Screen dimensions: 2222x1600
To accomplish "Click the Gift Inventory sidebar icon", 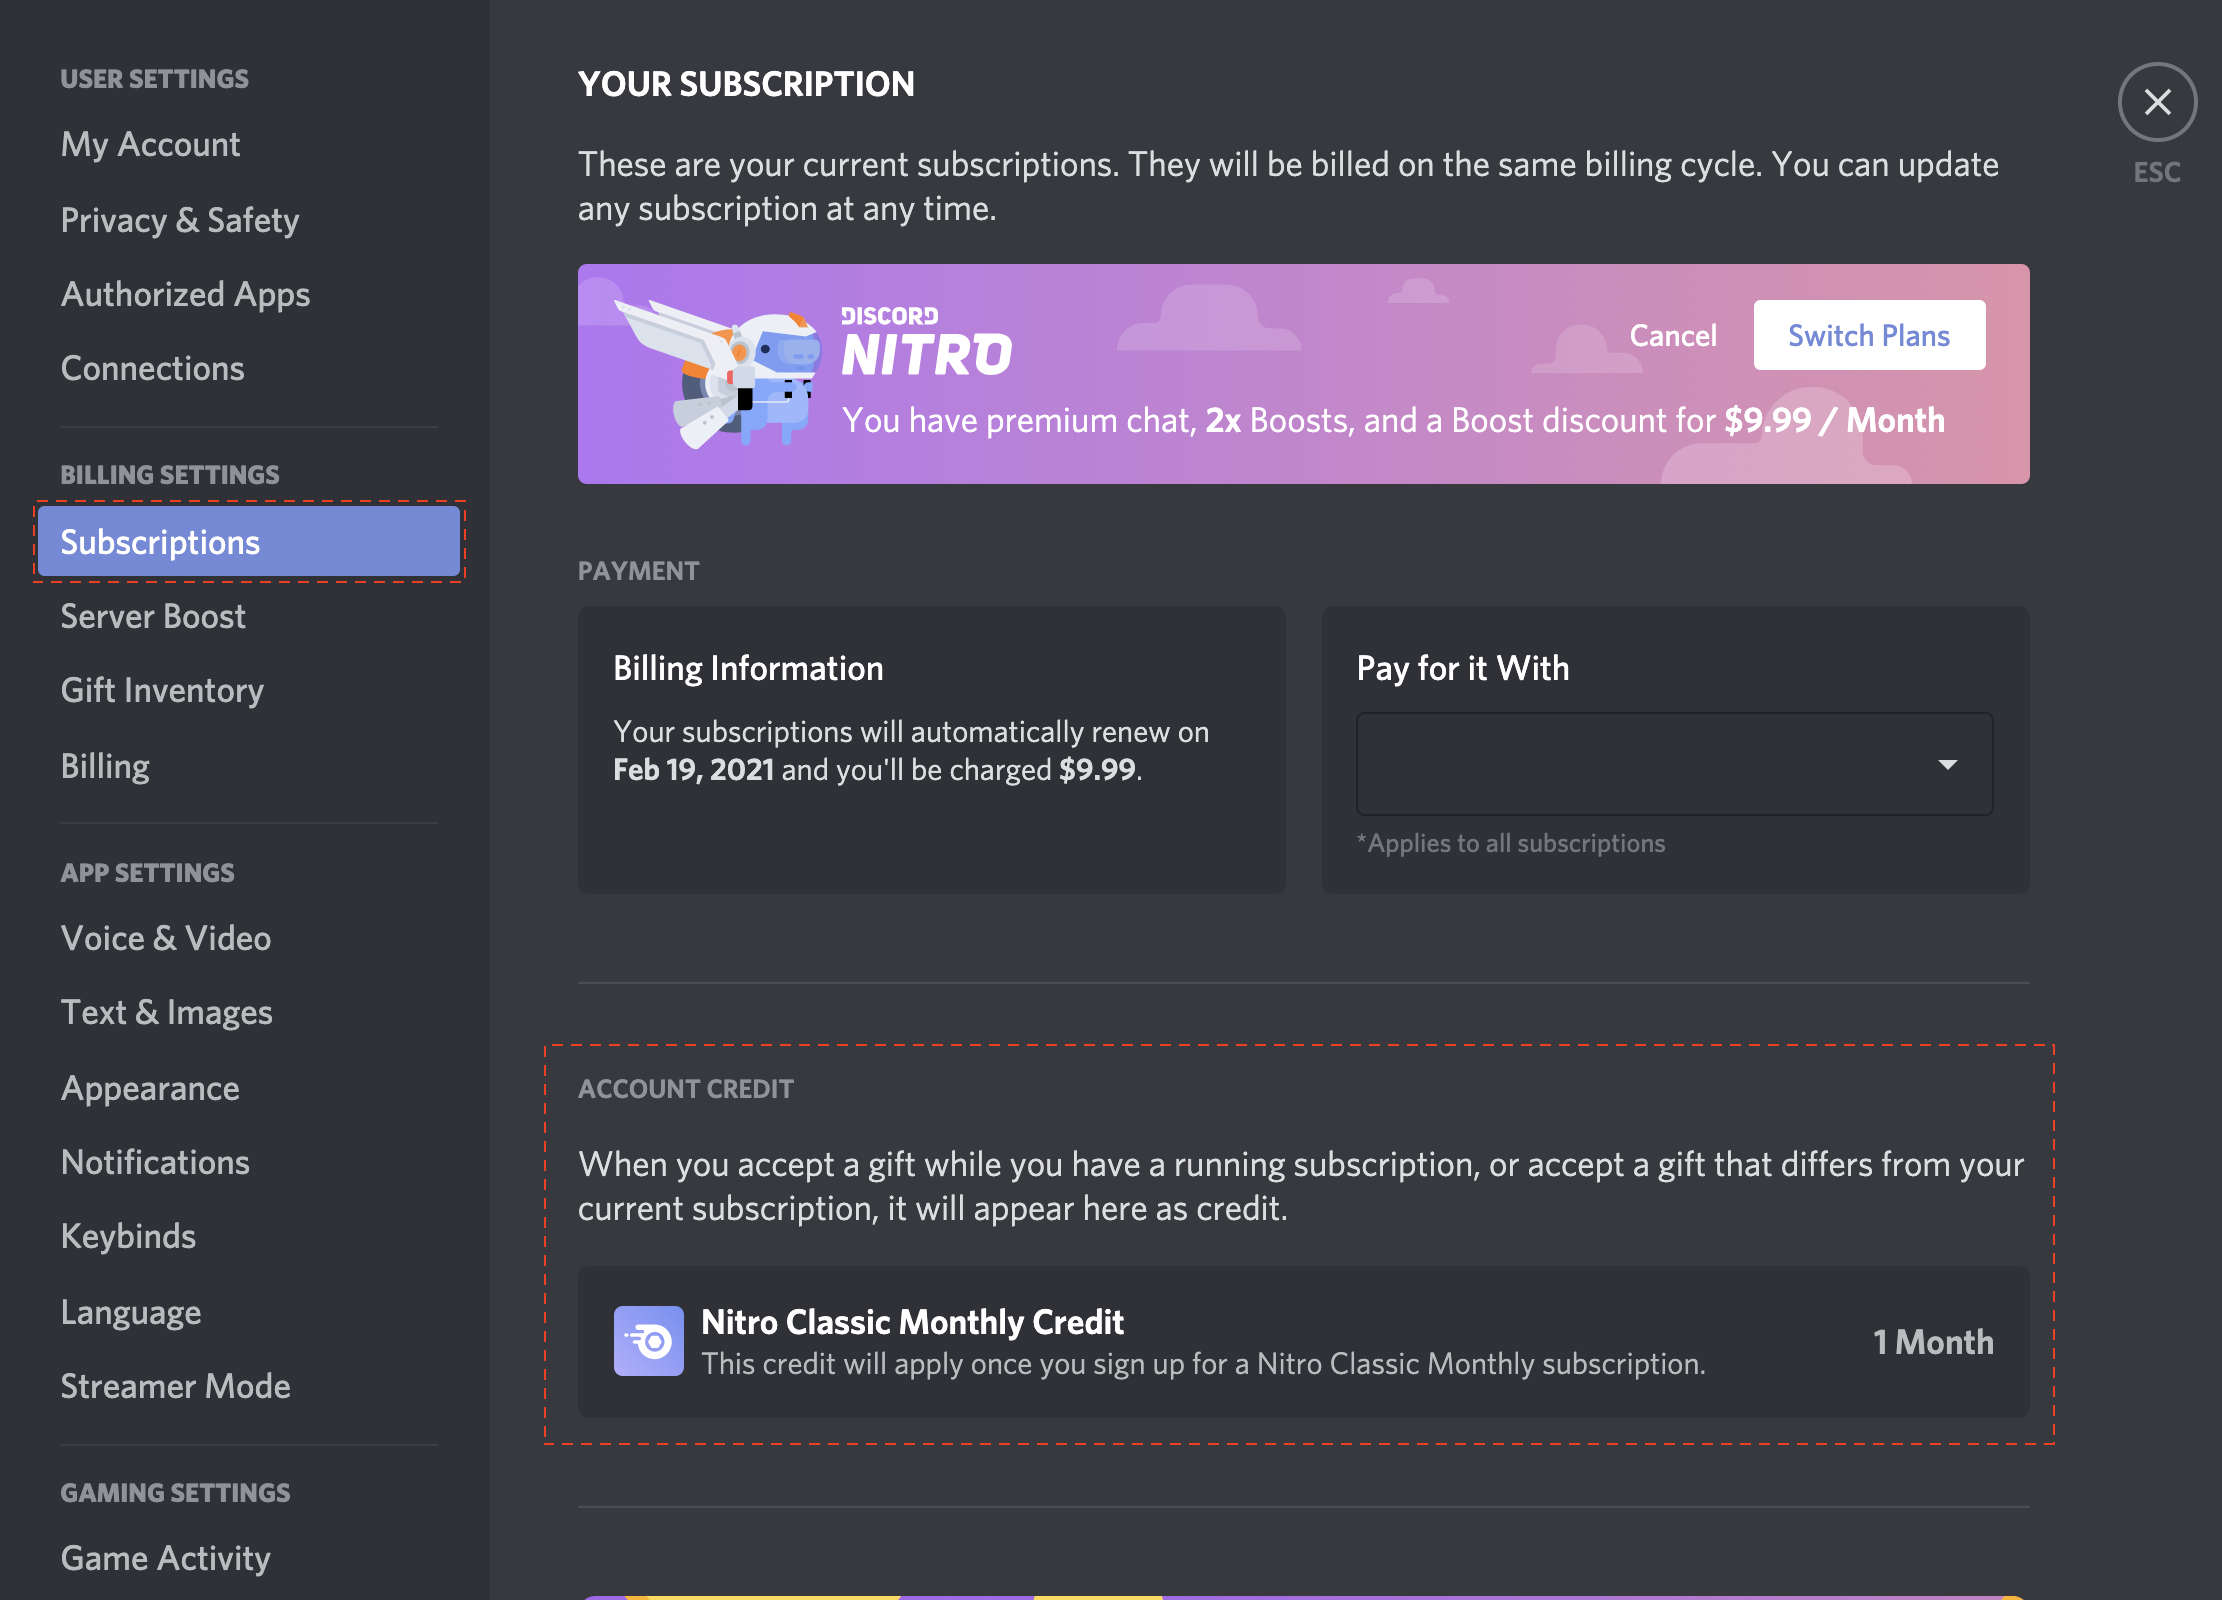I will (162, 690).
